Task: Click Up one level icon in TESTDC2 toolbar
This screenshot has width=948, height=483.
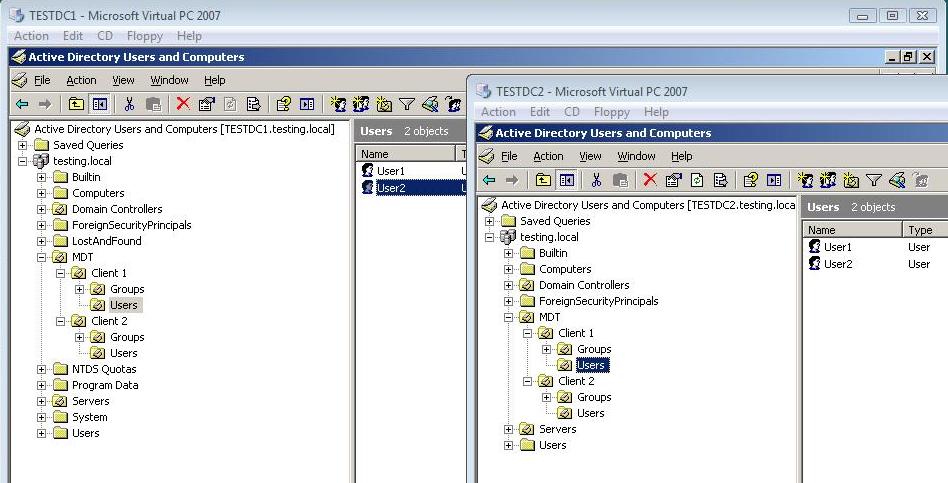Action: click(543, 180)
